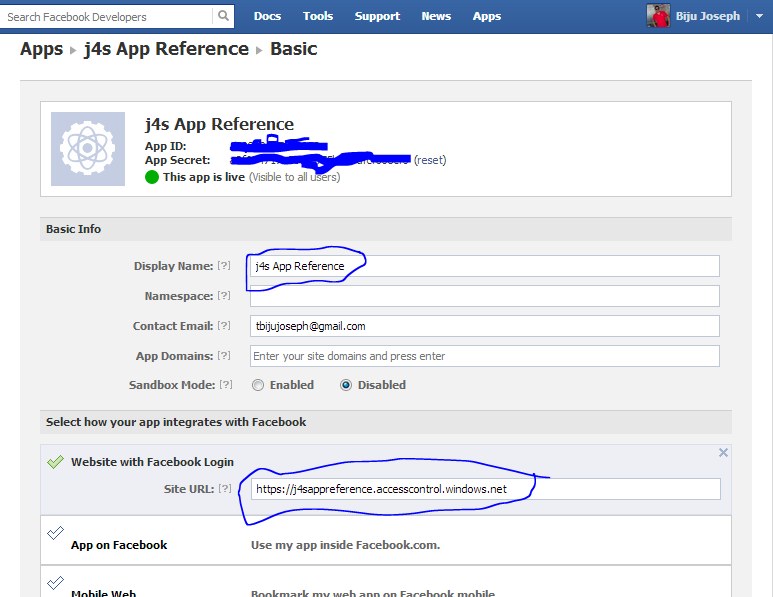Image resolution: width=773 pixels, height=597 pixels.
Task: Click the Site URL help [?] icon
Action: pyautogui.click(x=225, y=488)
